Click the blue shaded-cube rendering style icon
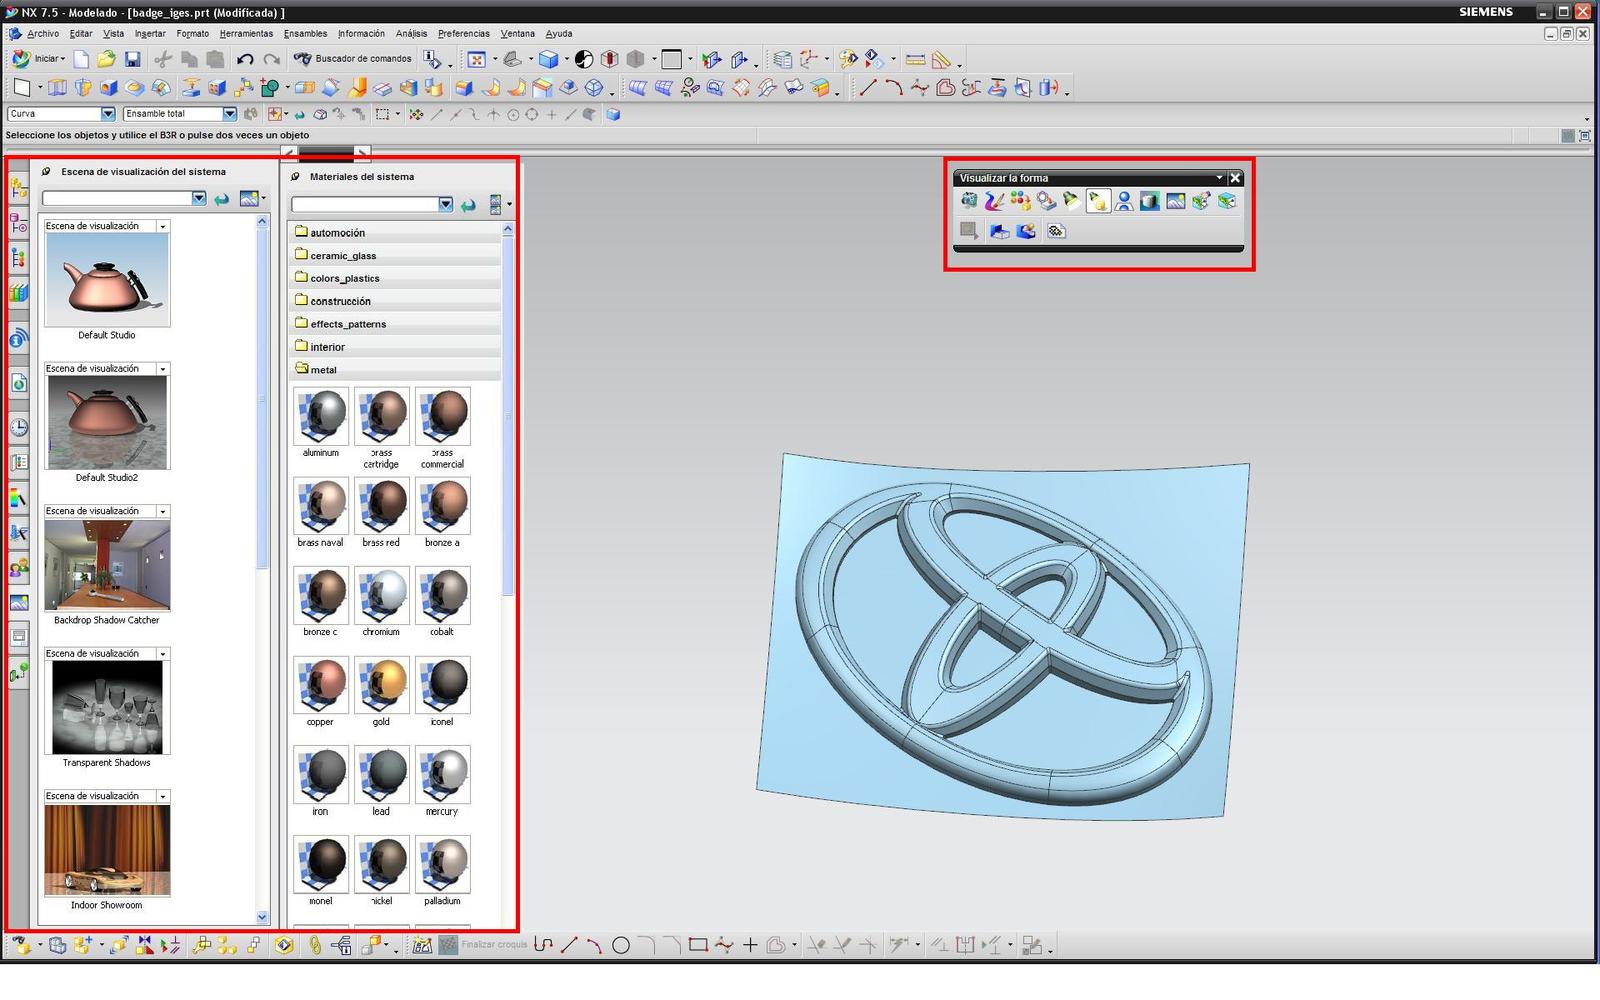Image resolution: width=1600 pixels, height=1000 pixels. (548, 59)
